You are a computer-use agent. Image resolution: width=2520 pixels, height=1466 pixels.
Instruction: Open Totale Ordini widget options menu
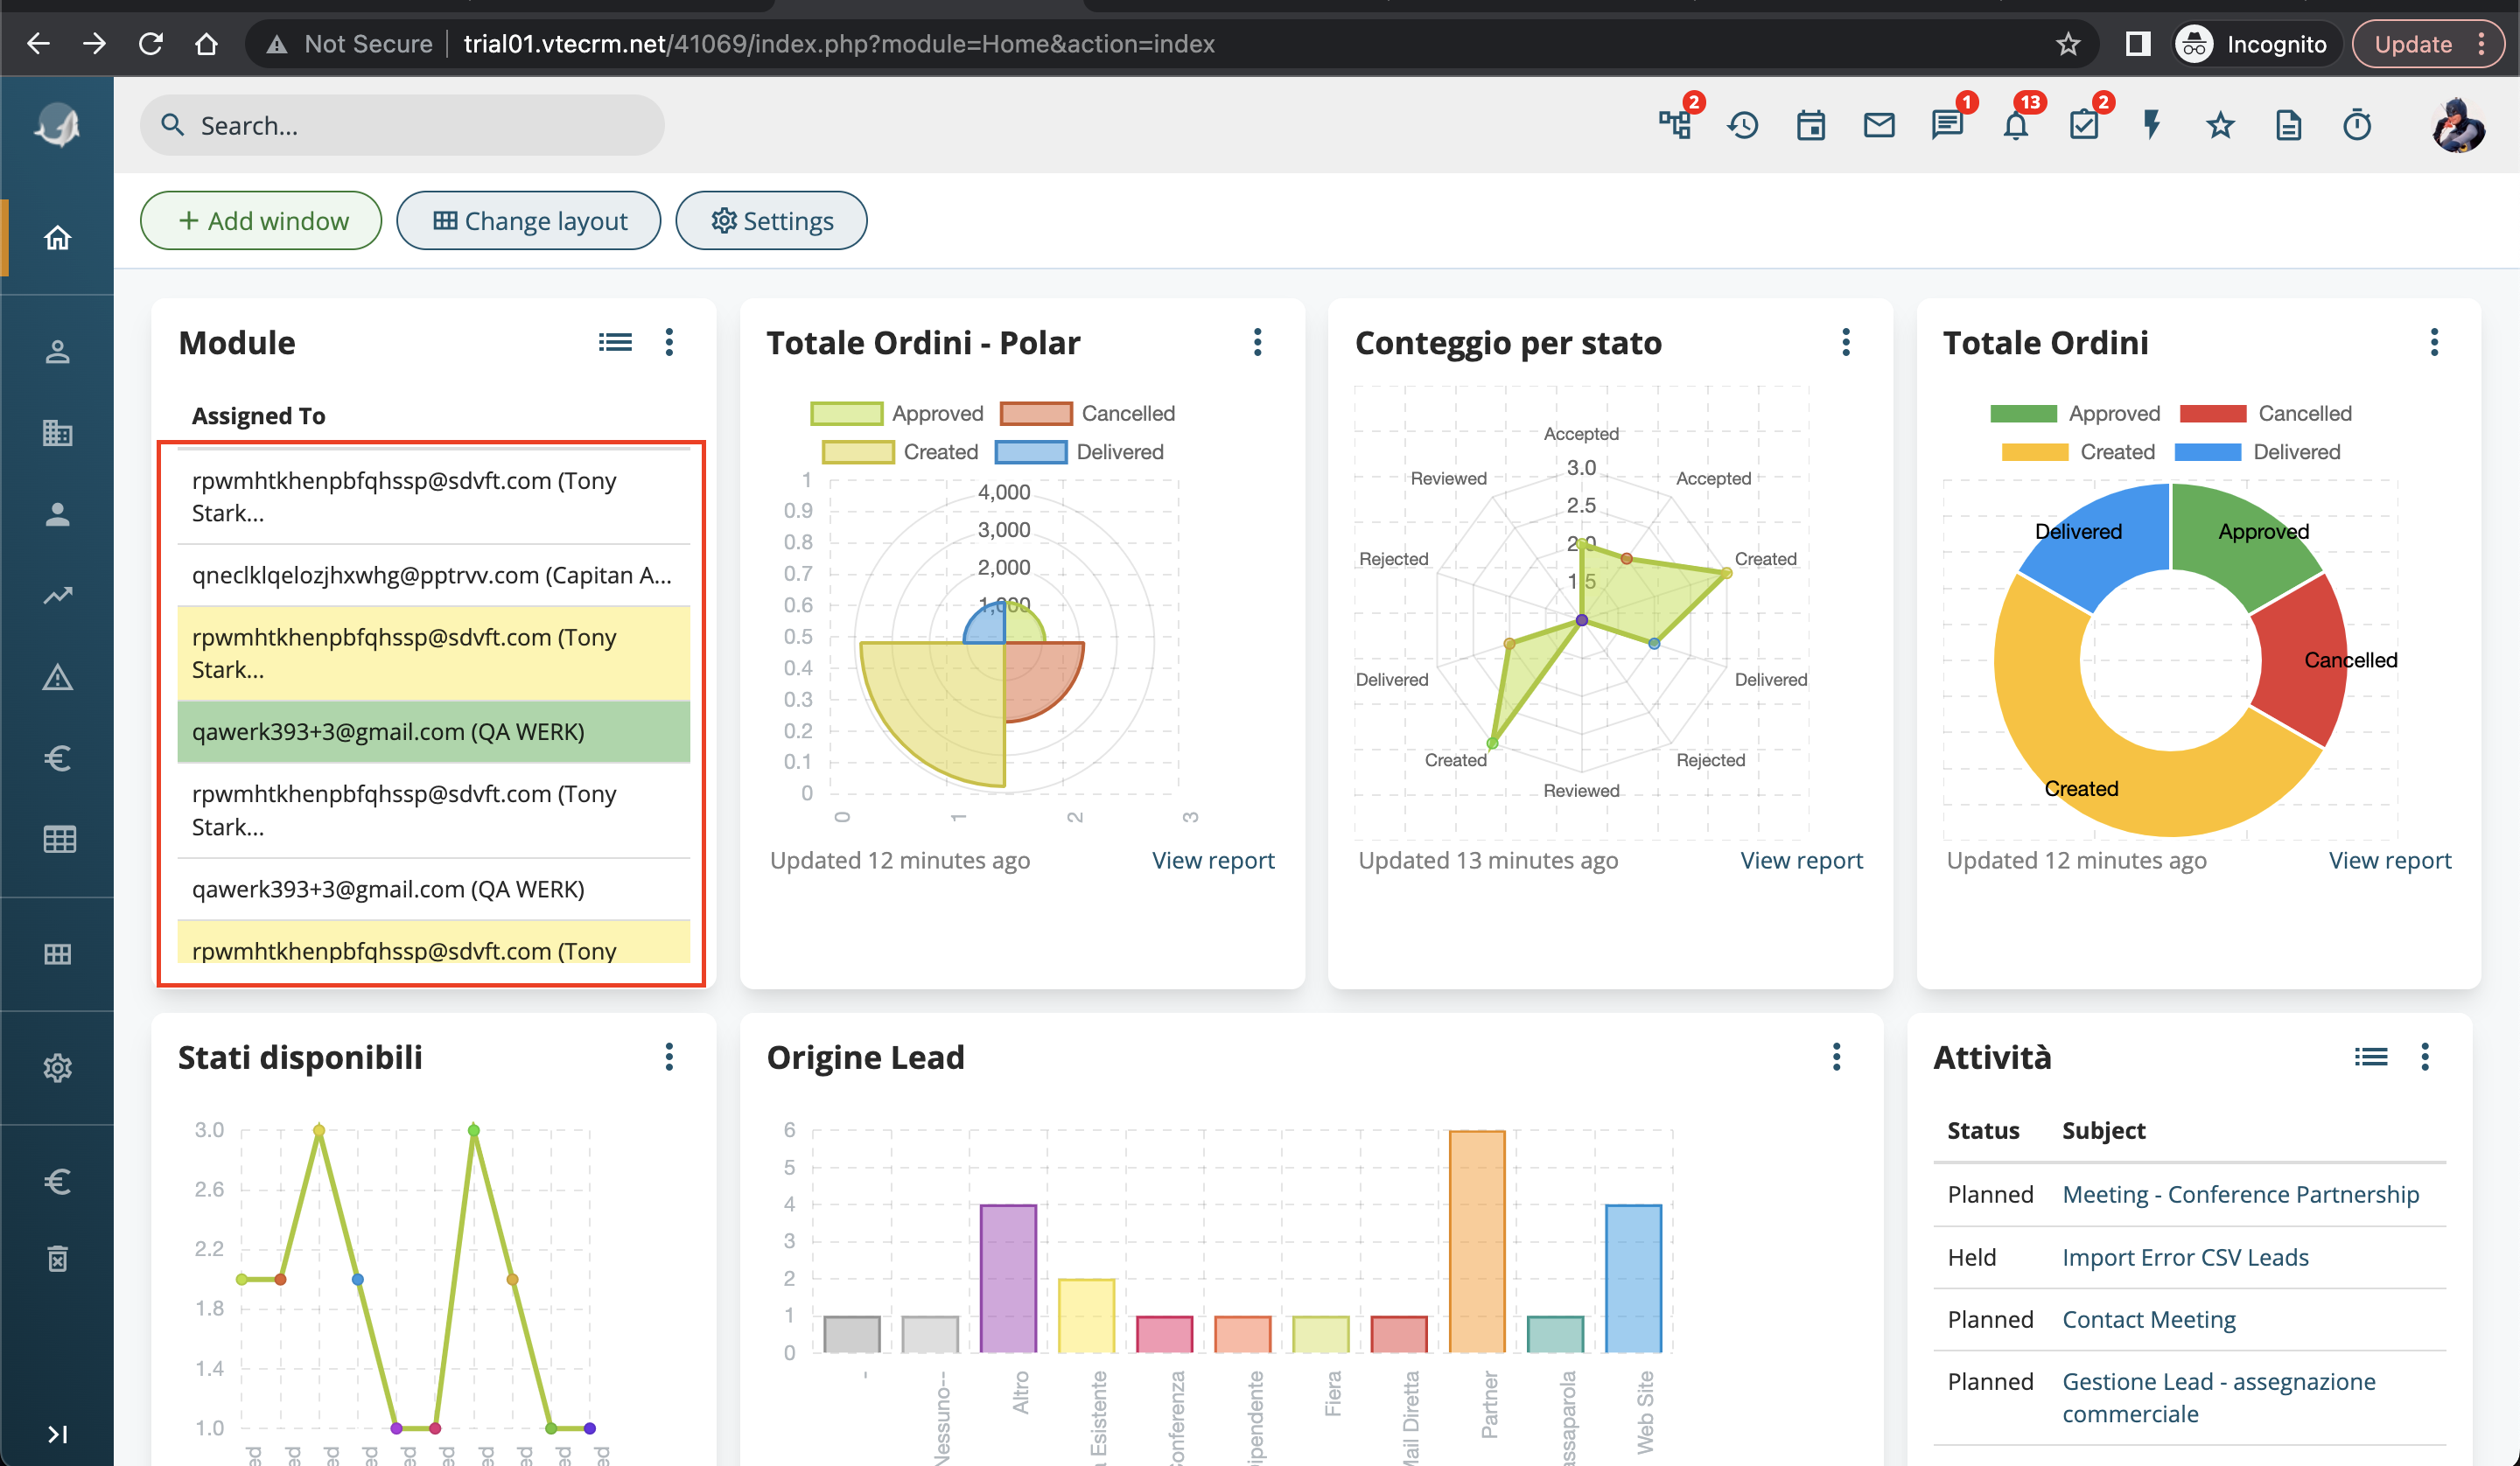point(2434,342)
